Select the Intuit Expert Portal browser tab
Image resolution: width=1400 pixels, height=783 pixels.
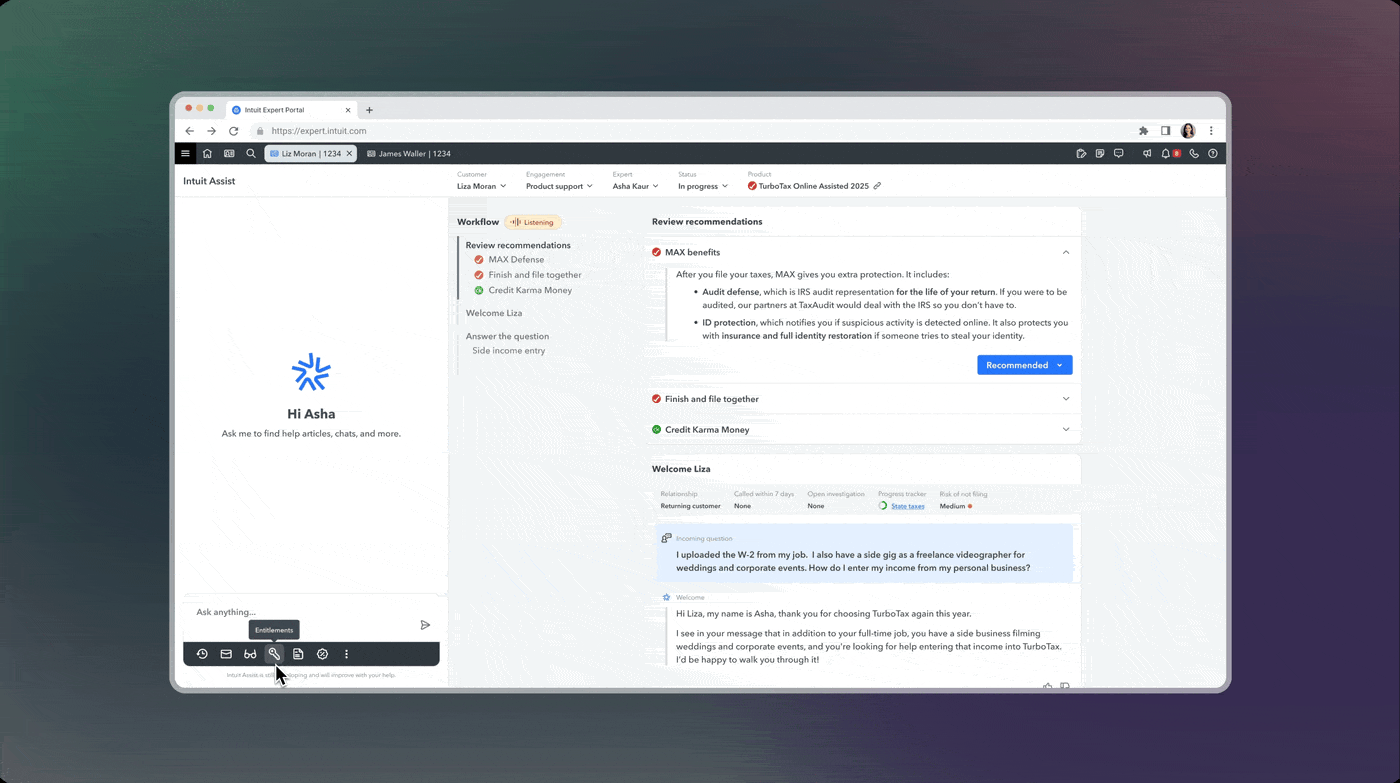tap(291, 110)
